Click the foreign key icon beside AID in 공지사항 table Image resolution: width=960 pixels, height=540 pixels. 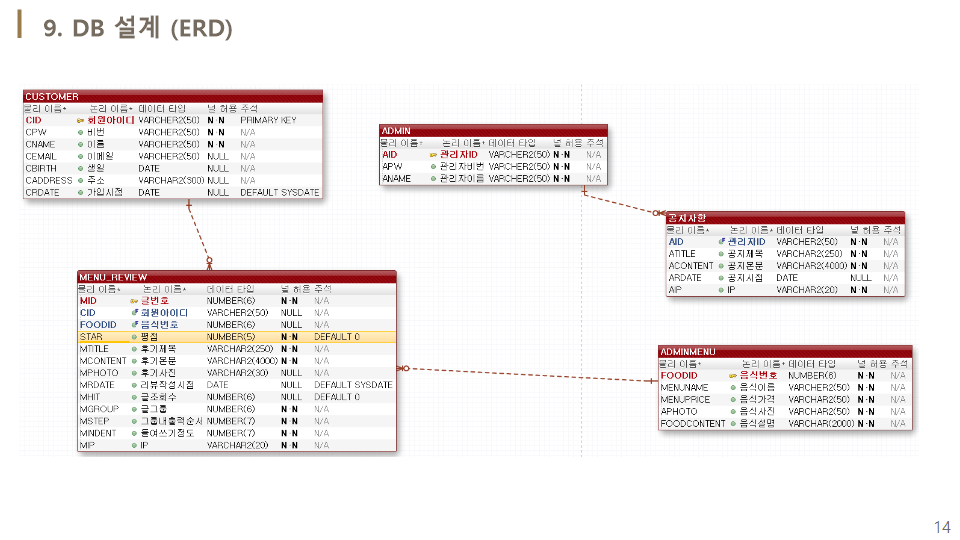pos(722,242)
